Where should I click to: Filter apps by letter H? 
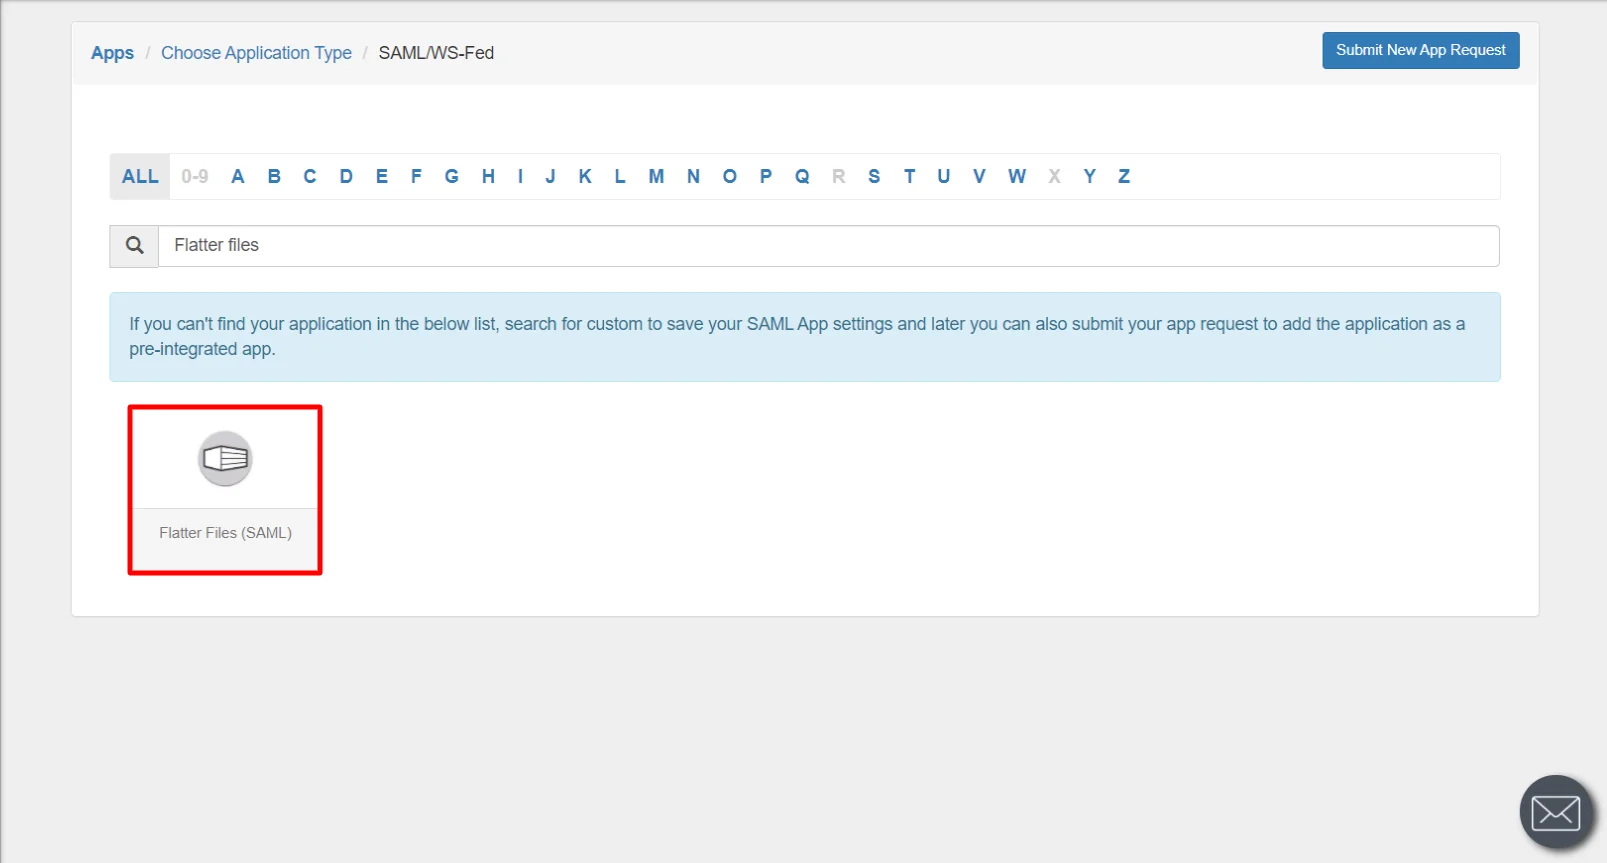488,176
